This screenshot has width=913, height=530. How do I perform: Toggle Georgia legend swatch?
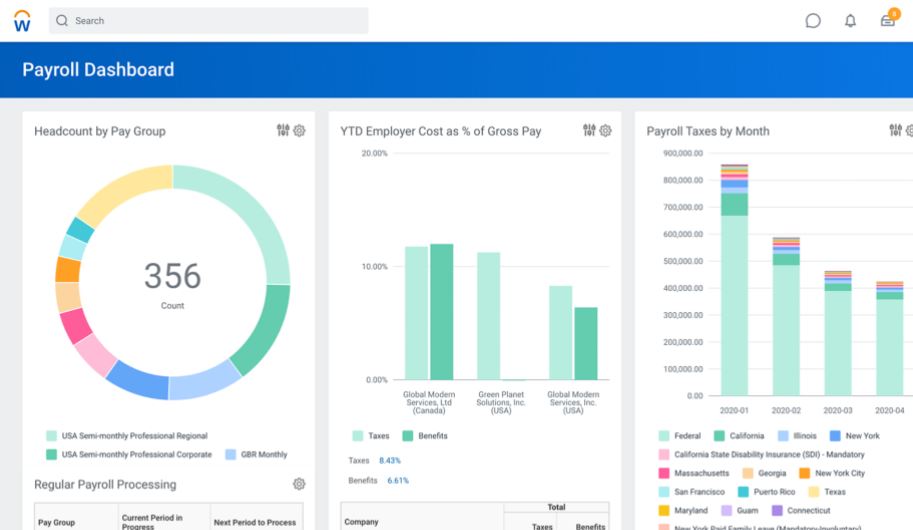coord(748,473)
